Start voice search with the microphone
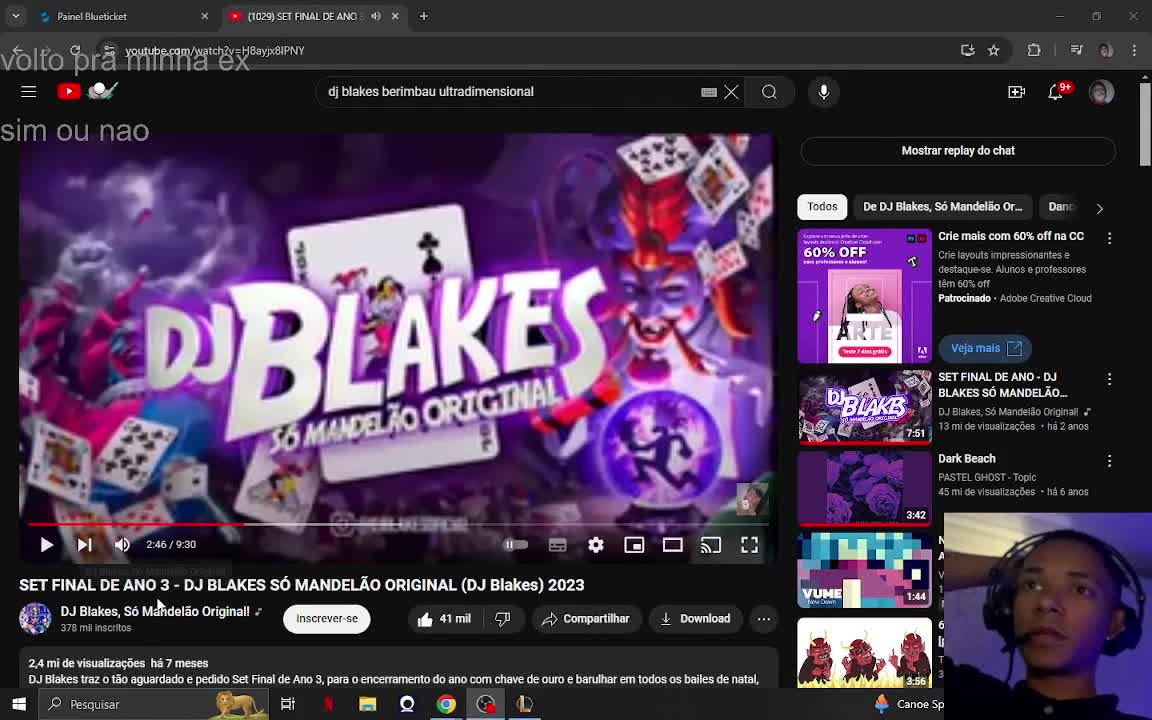The image size is (1152, 720). 824,92
